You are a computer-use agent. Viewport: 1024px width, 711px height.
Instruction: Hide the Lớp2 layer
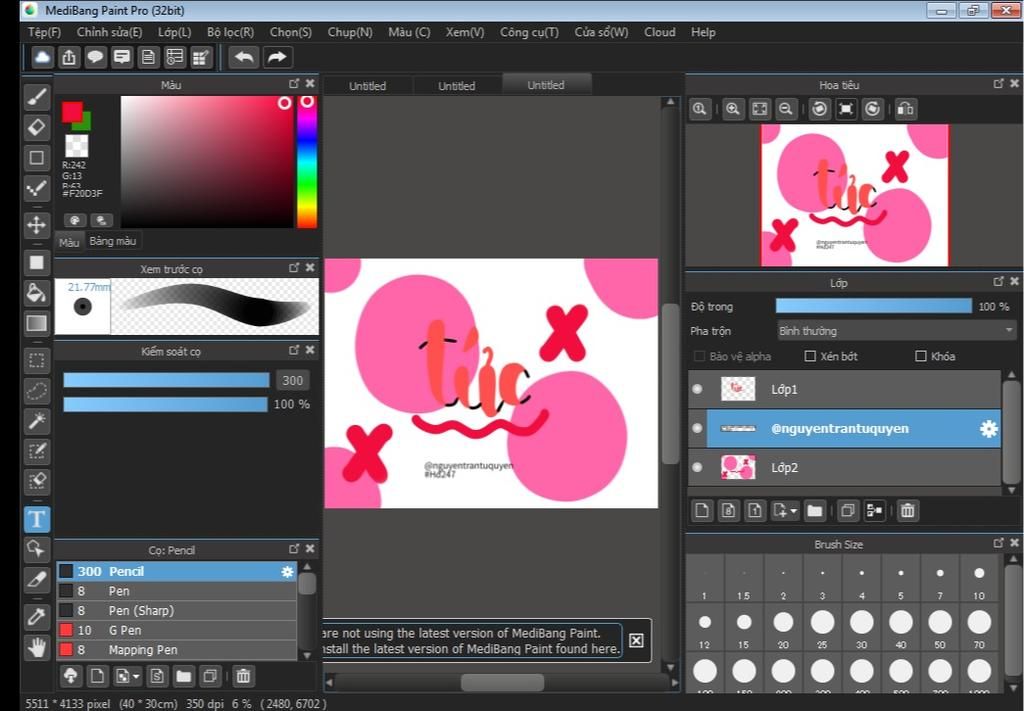click(697, 467)
